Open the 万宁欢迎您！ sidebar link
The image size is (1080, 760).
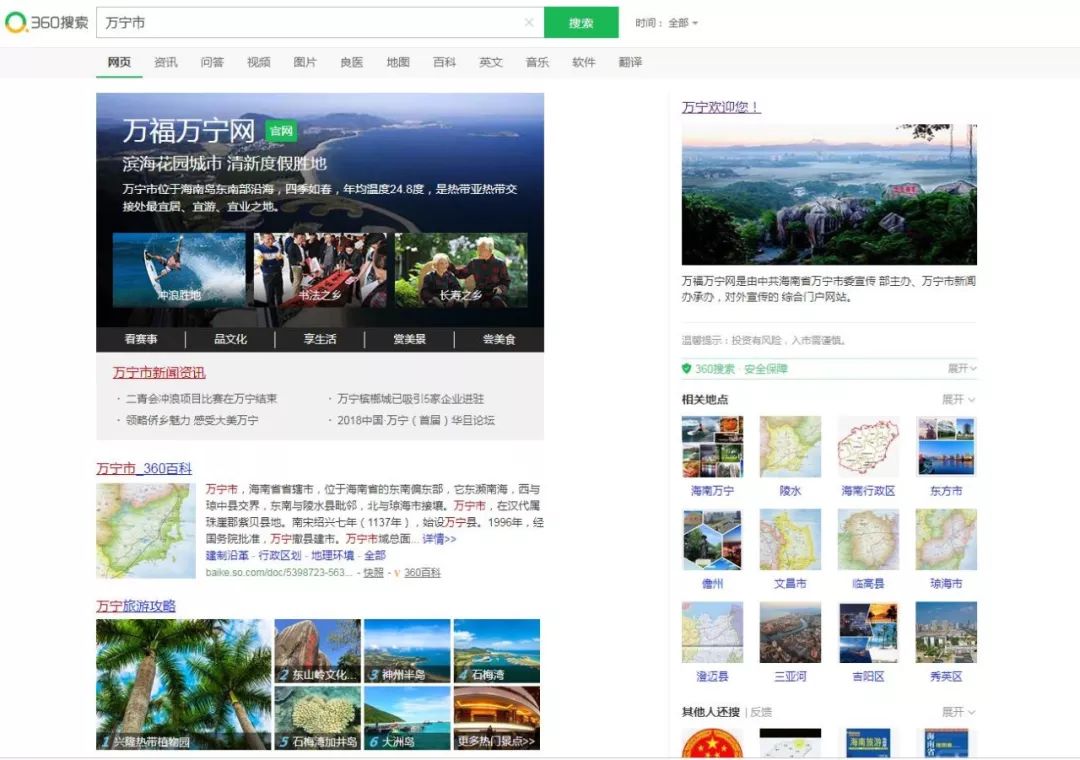tap(721, 107)
